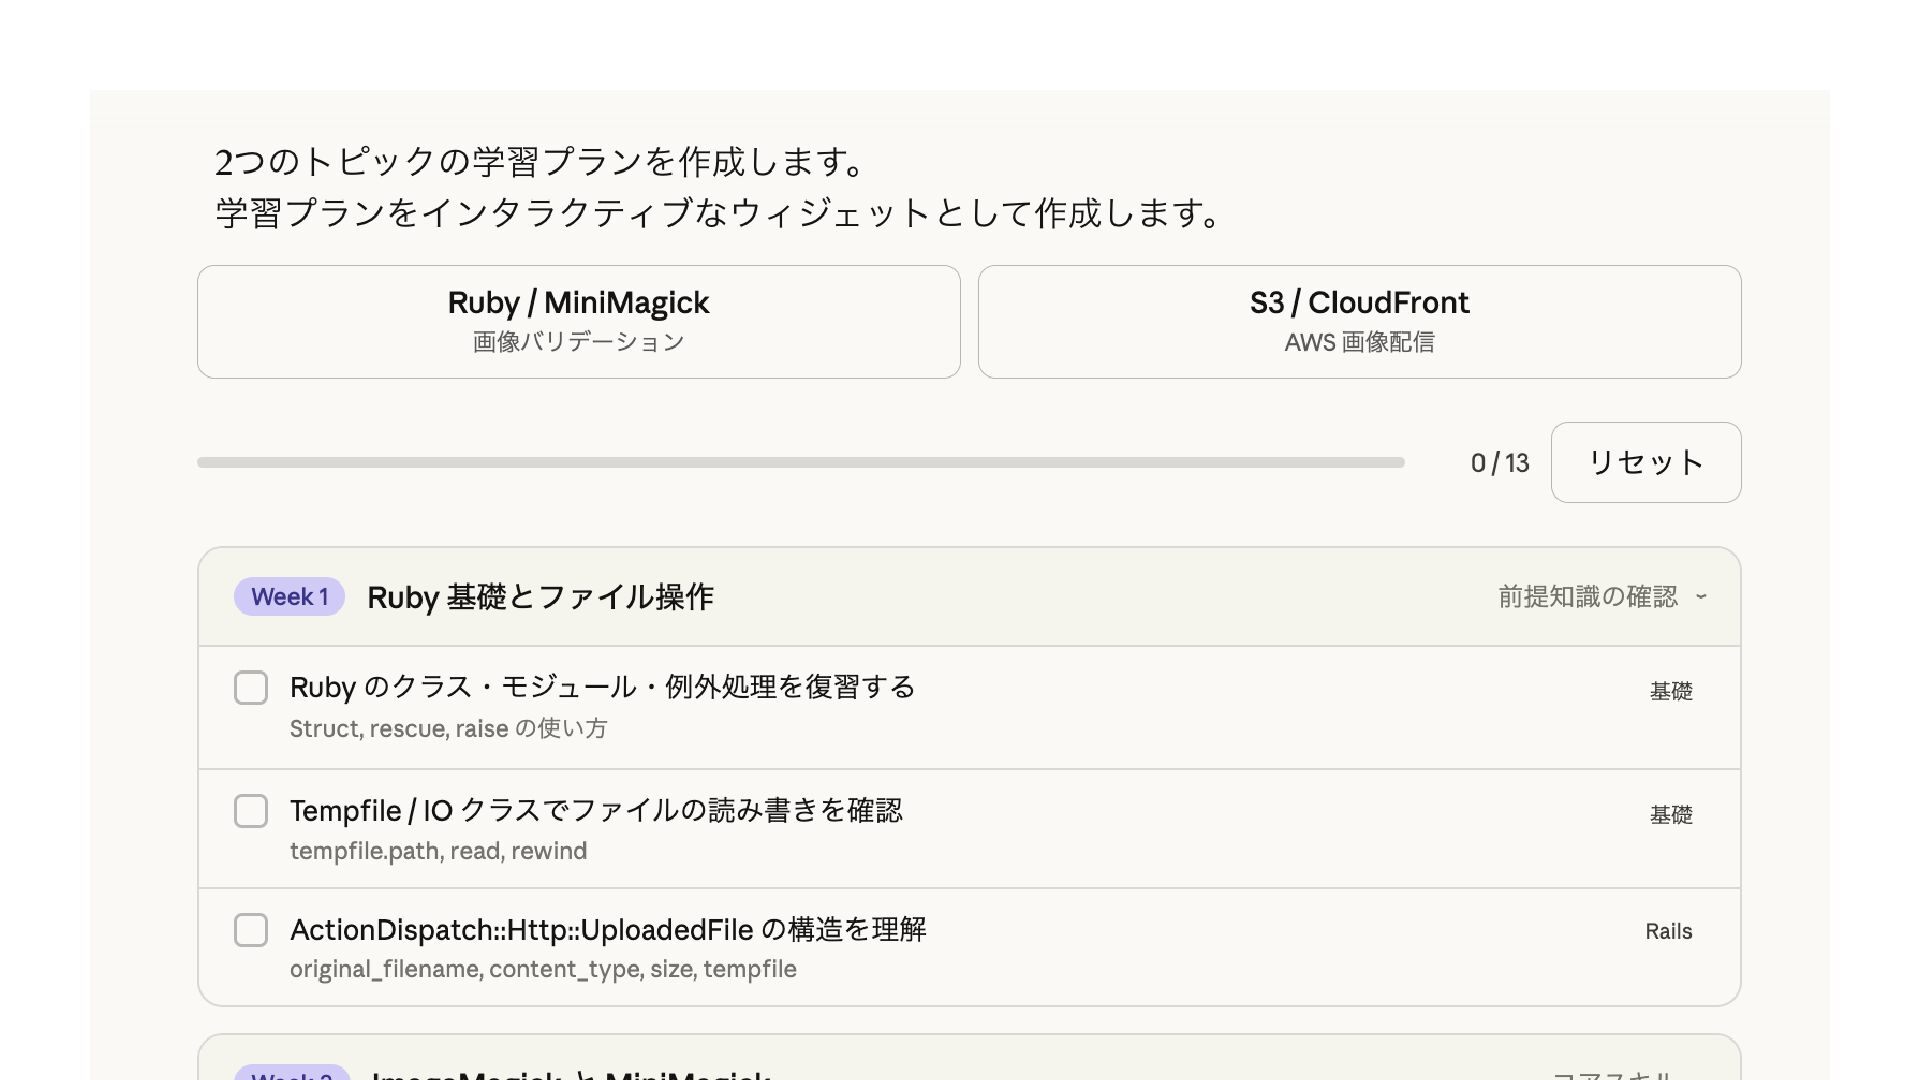Click the Week 1 badge
The width and height of the screenshot is (1920, 1080).
point(289,597)
